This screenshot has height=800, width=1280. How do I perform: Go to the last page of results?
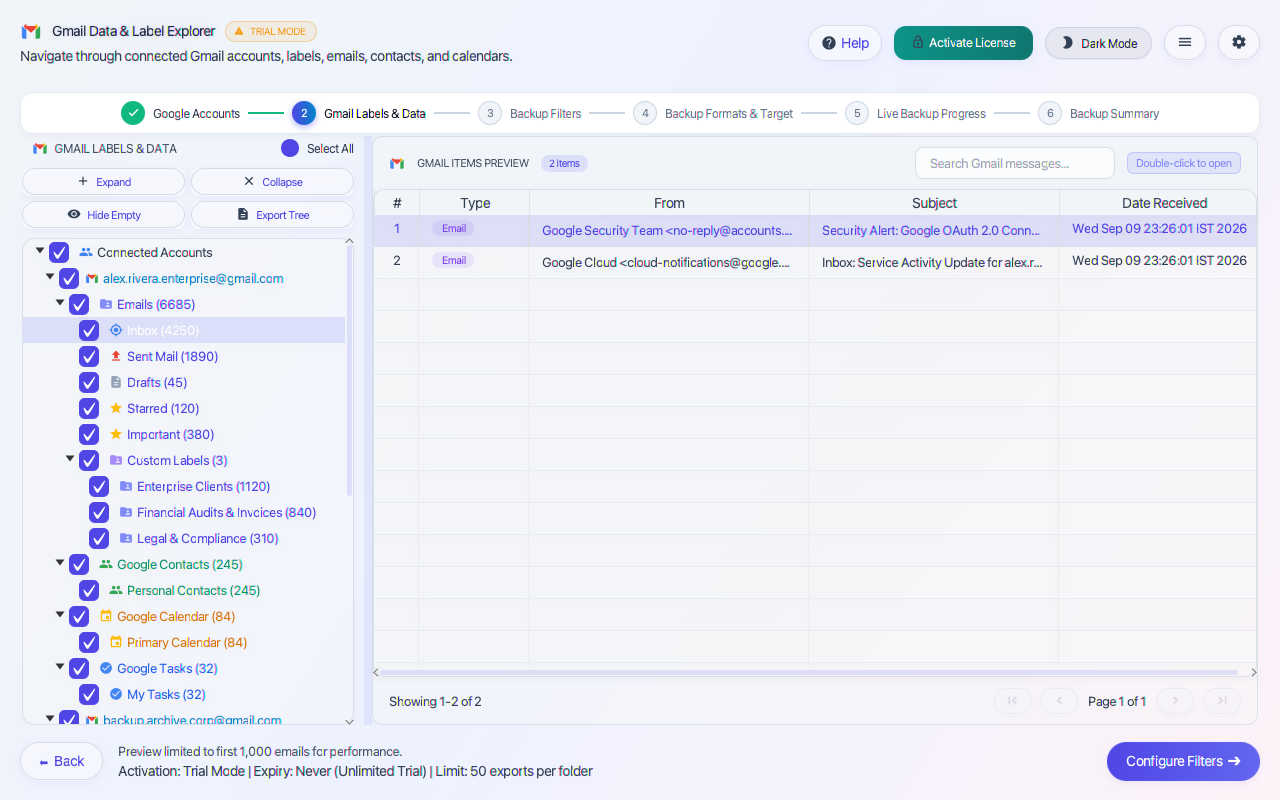[x=1222, y=701]
